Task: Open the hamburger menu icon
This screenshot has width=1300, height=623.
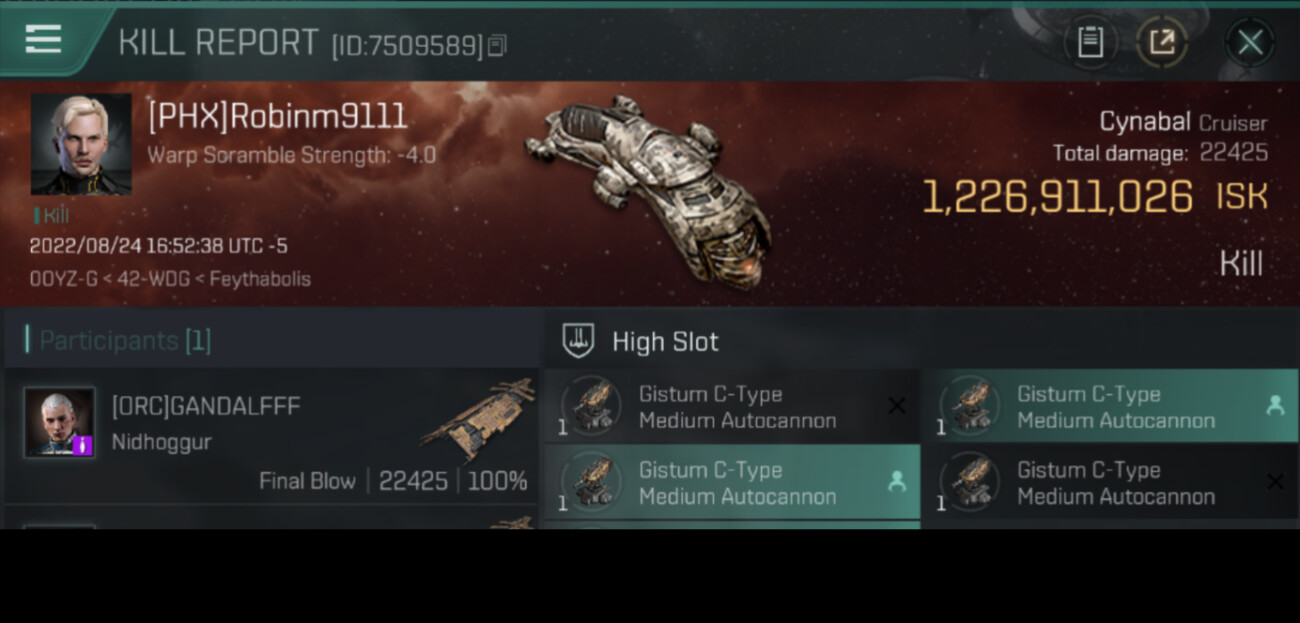Action: point(43,39)
